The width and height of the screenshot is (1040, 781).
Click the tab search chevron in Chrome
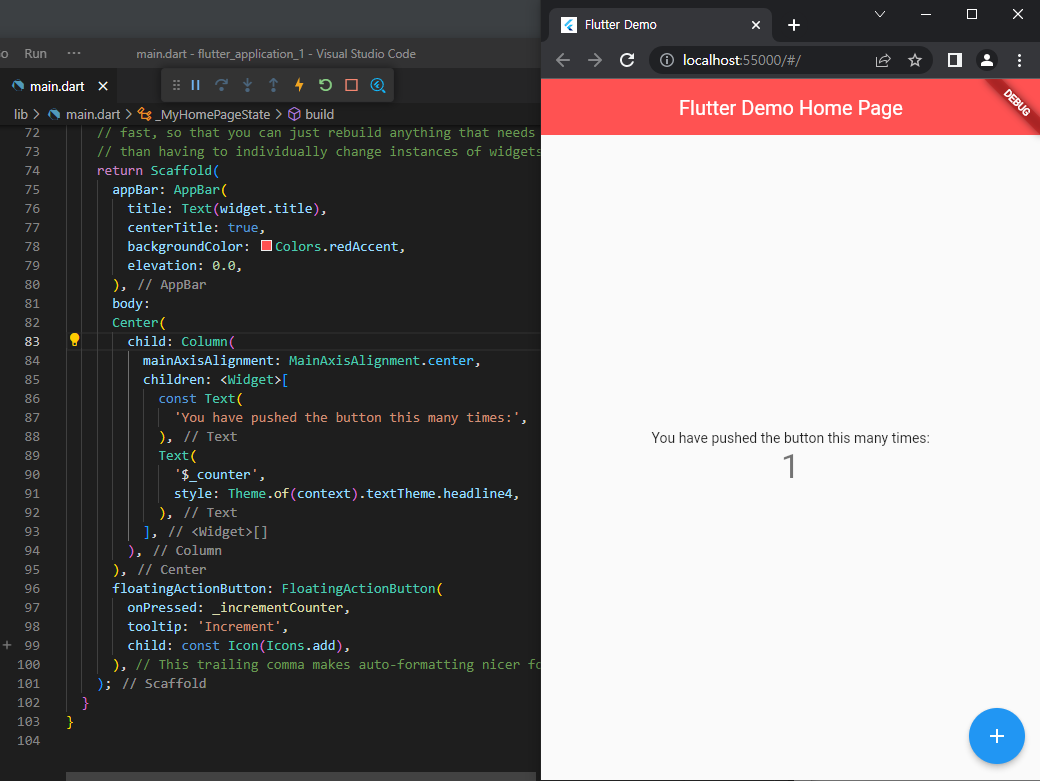(879, 14)
